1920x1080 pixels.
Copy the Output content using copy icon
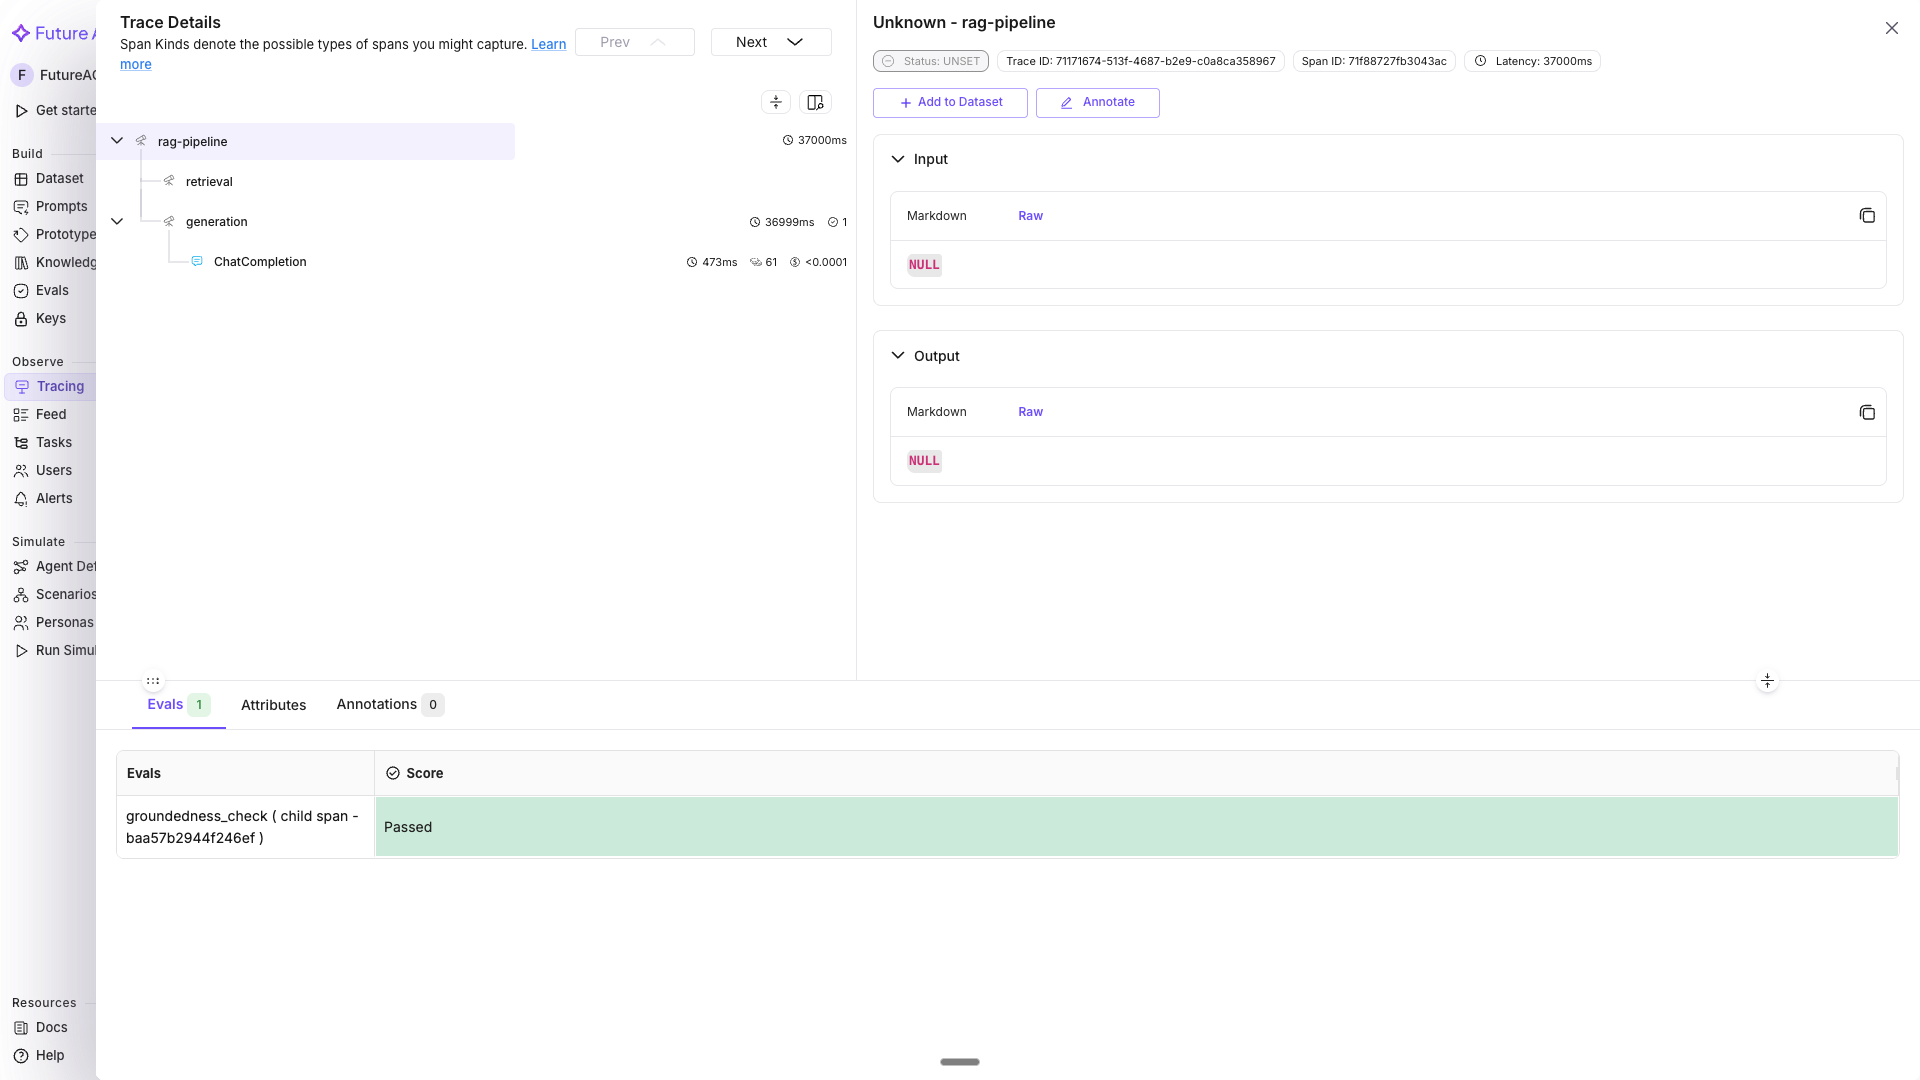[1868, 412]
